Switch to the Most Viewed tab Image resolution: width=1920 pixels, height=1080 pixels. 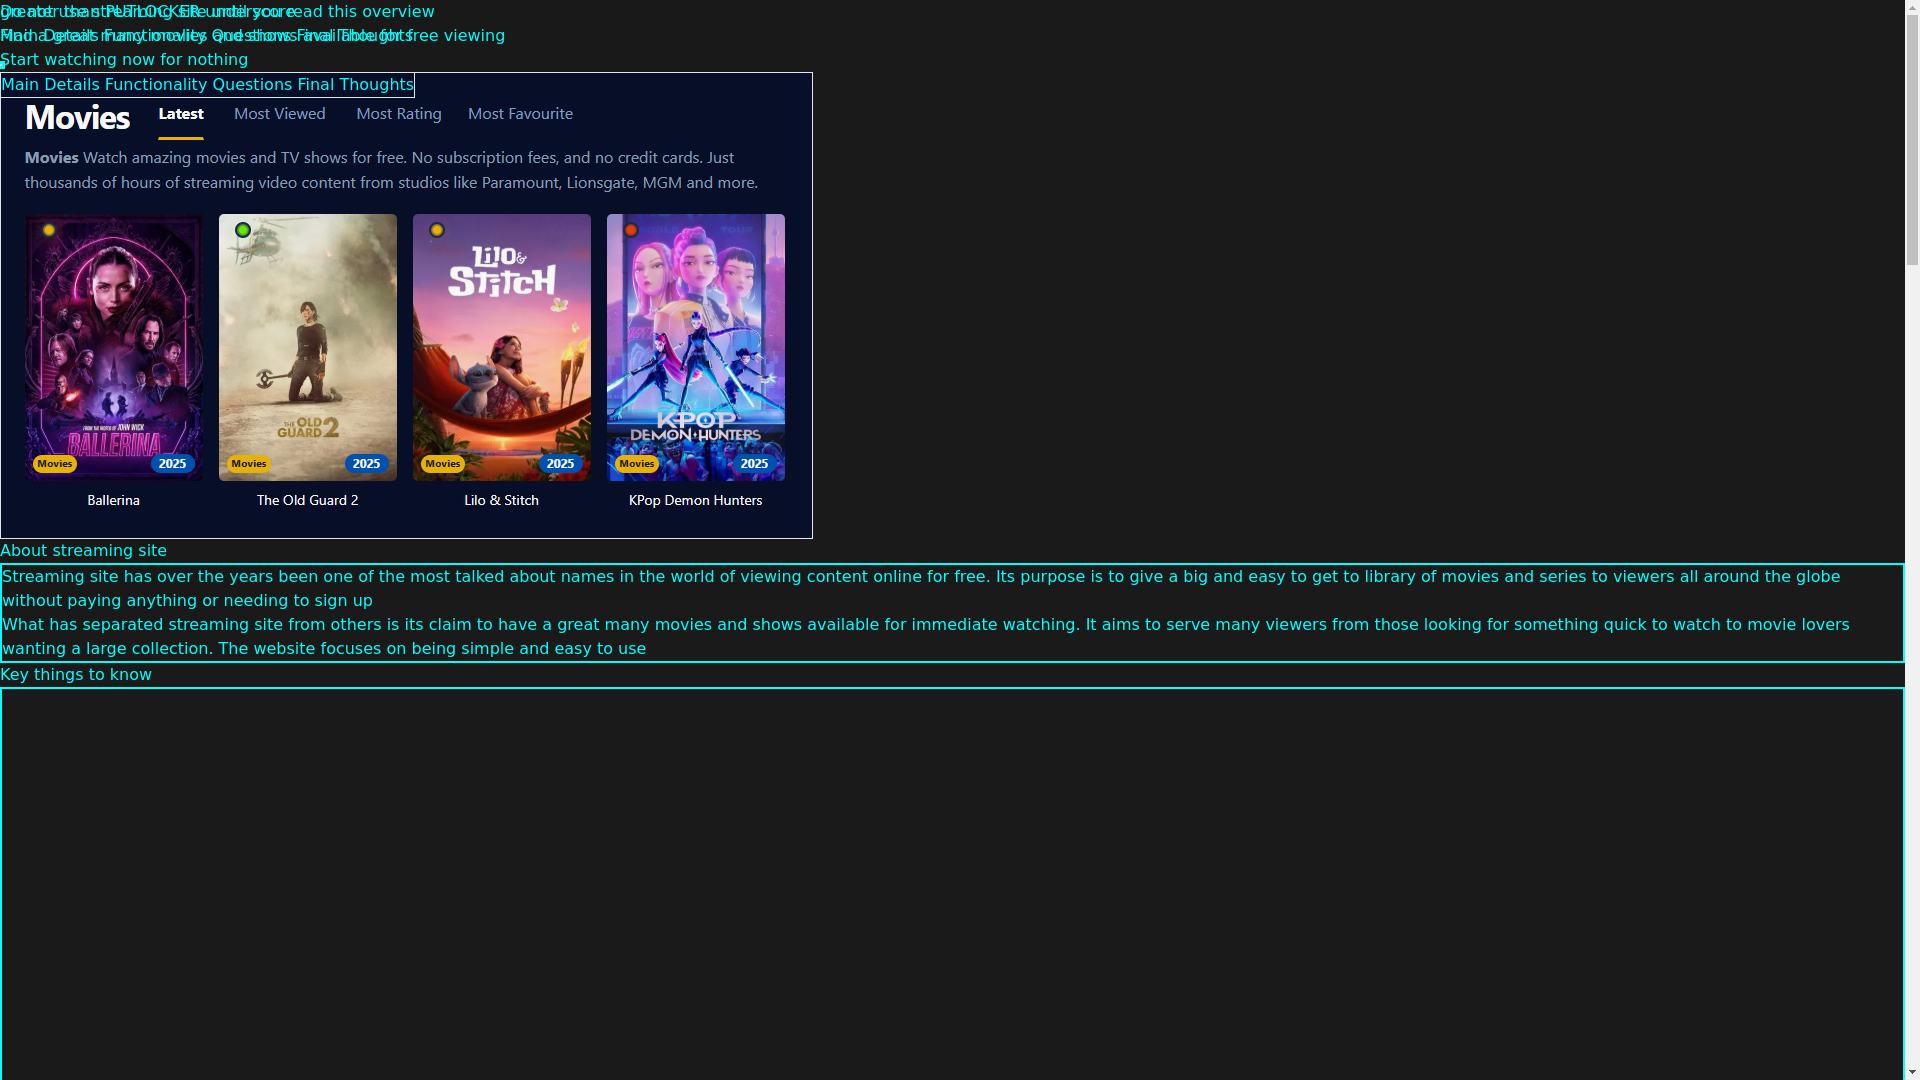[x=280, y=114]
